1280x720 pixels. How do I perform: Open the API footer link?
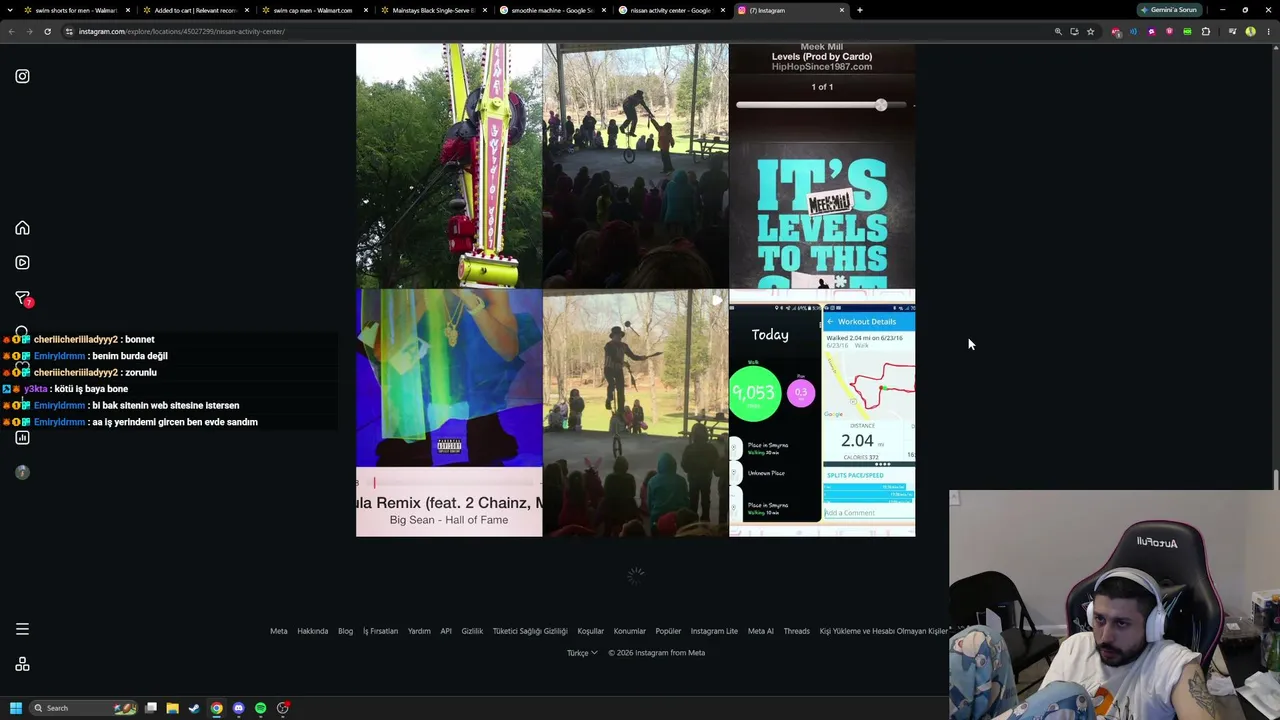446,631
